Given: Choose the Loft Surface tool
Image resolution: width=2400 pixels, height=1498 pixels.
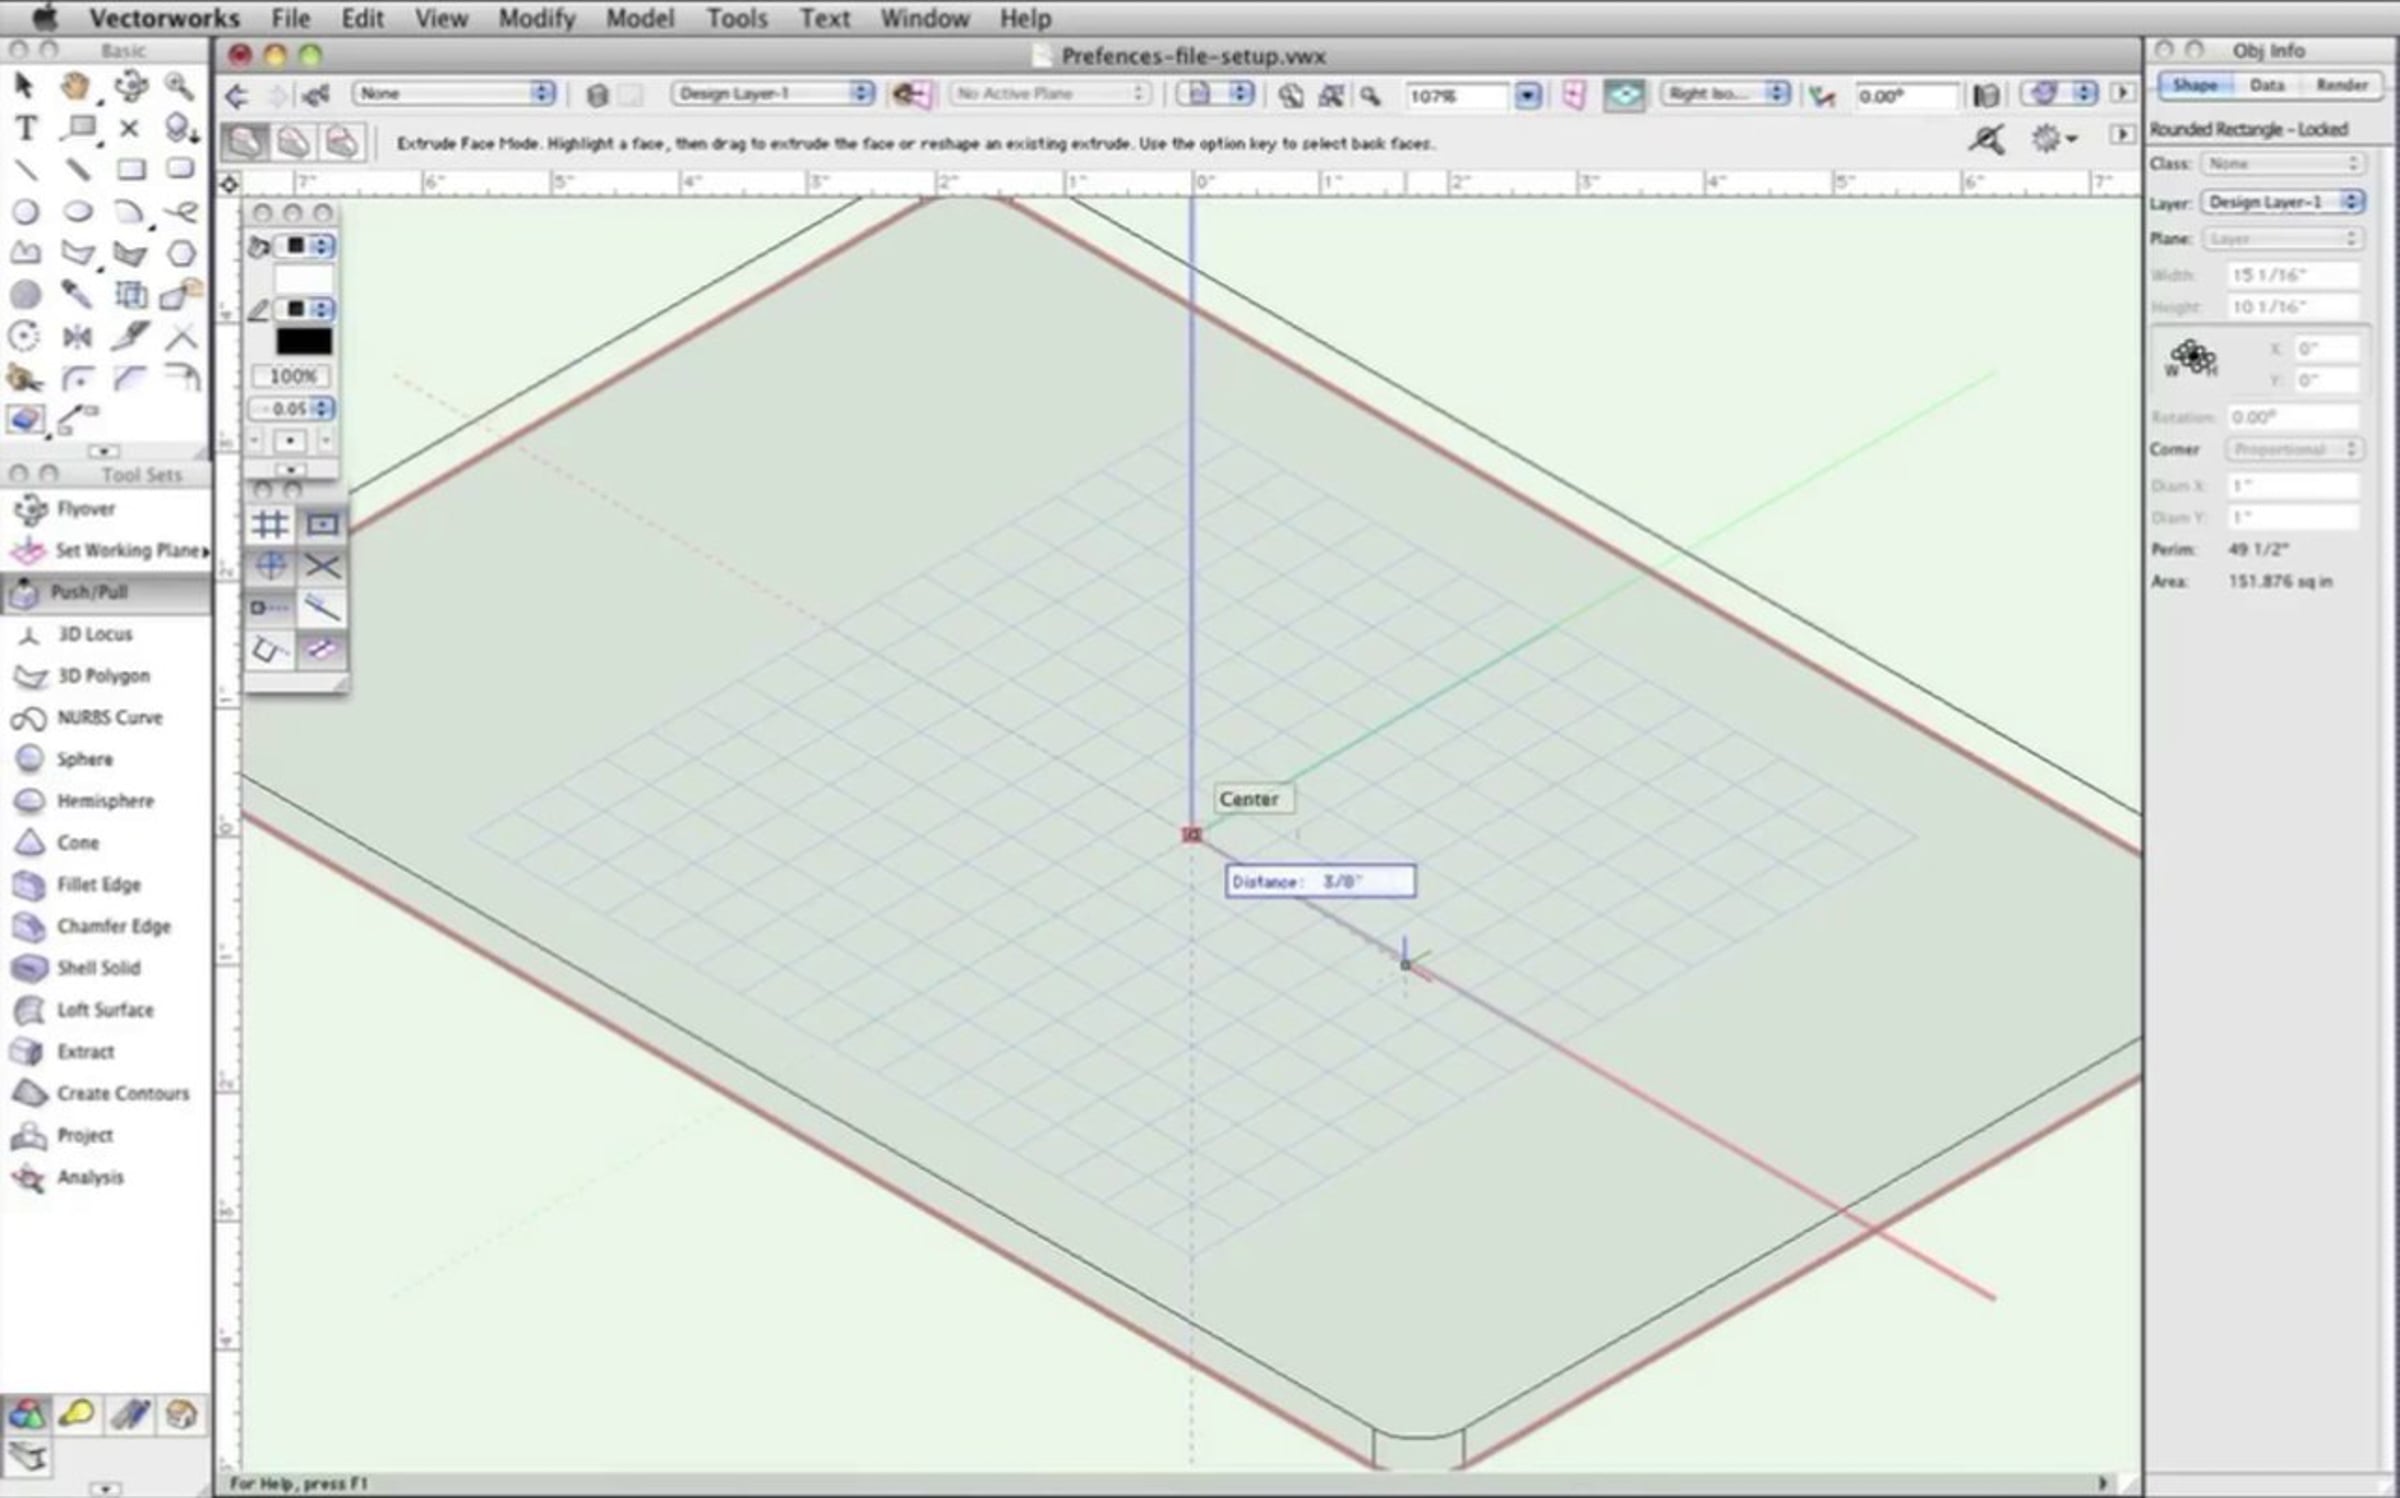Looking at the screenshot, I should pos(104,1010).
